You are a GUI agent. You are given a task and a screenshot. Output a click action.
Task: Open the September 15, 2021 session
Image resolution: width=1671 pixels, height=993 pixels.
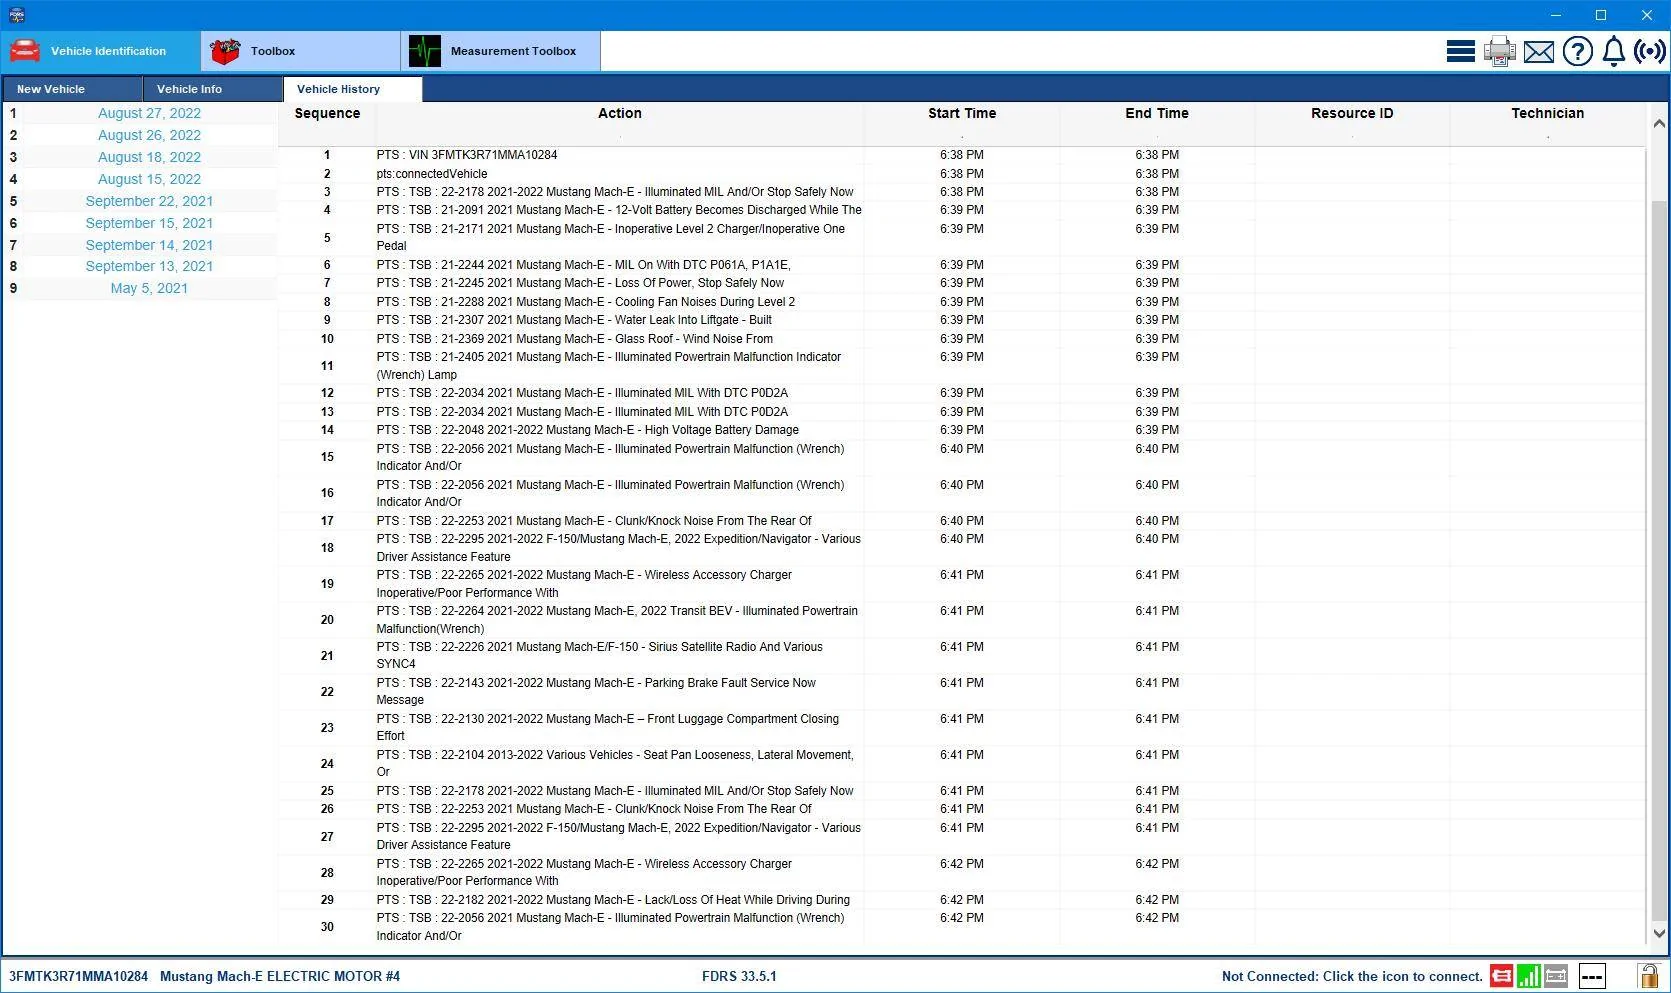pyautogui.click(x=149, y=223)
